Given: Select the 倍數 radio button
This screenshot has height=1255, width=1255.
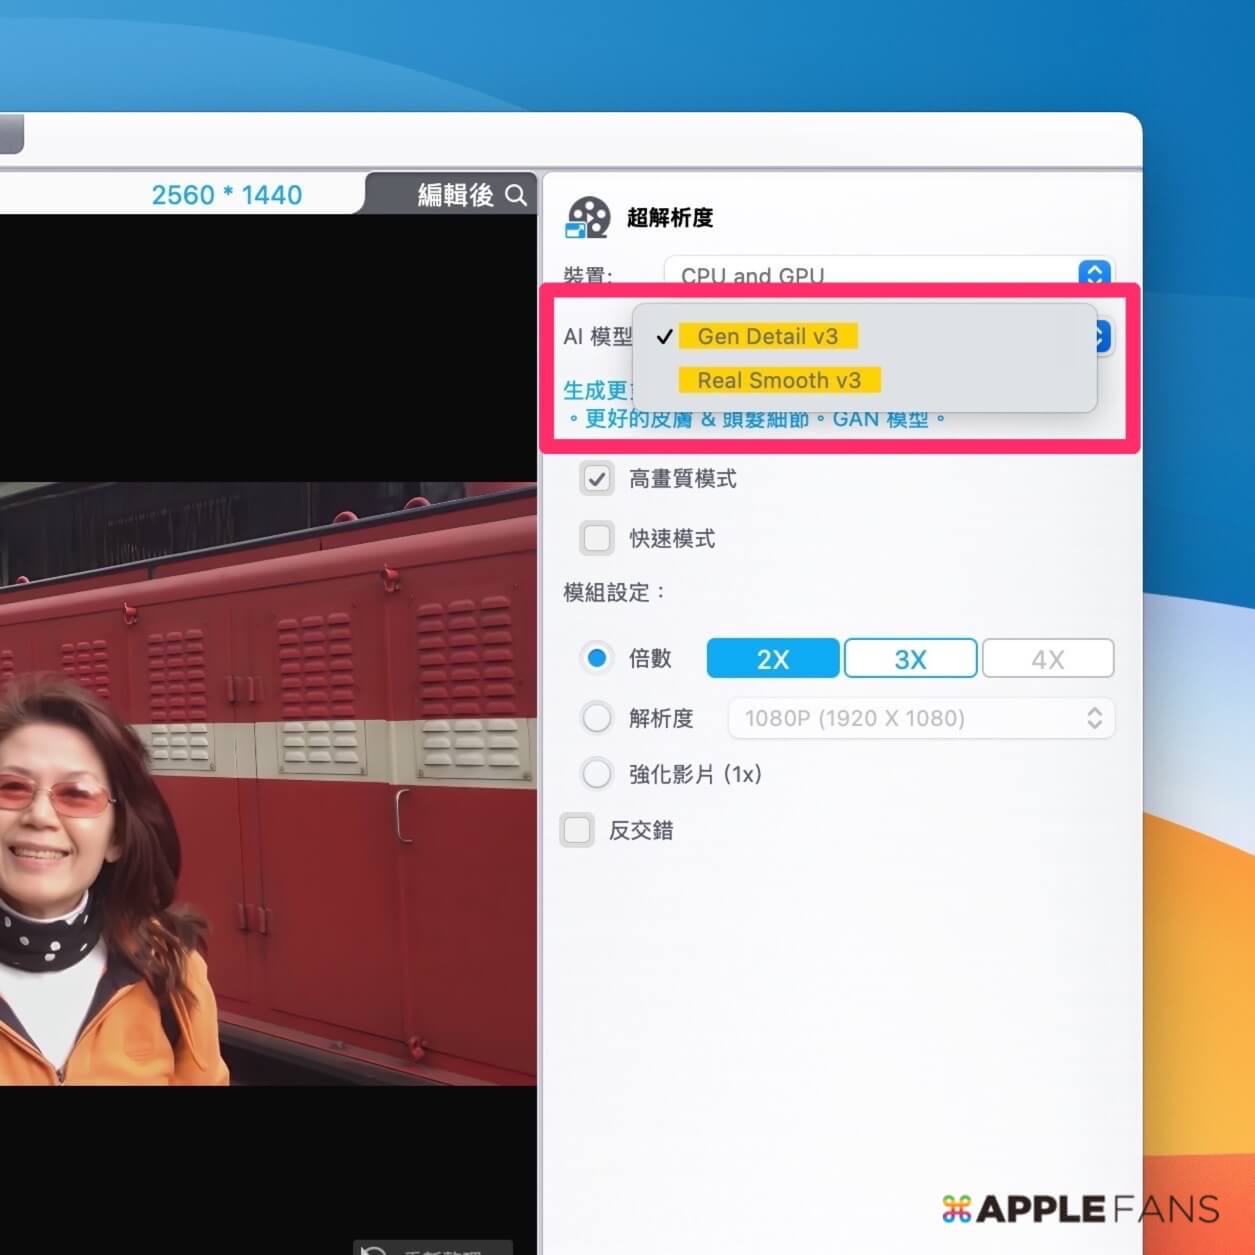Looking at the screenshot, I should [x=597, y=658].
